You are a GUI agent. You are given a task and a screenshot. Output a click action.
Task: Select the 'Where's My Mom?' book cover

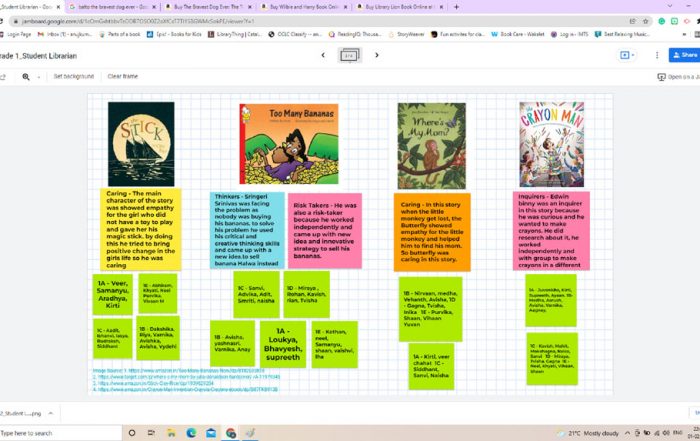pyautogui.click(x=432, y=146)
